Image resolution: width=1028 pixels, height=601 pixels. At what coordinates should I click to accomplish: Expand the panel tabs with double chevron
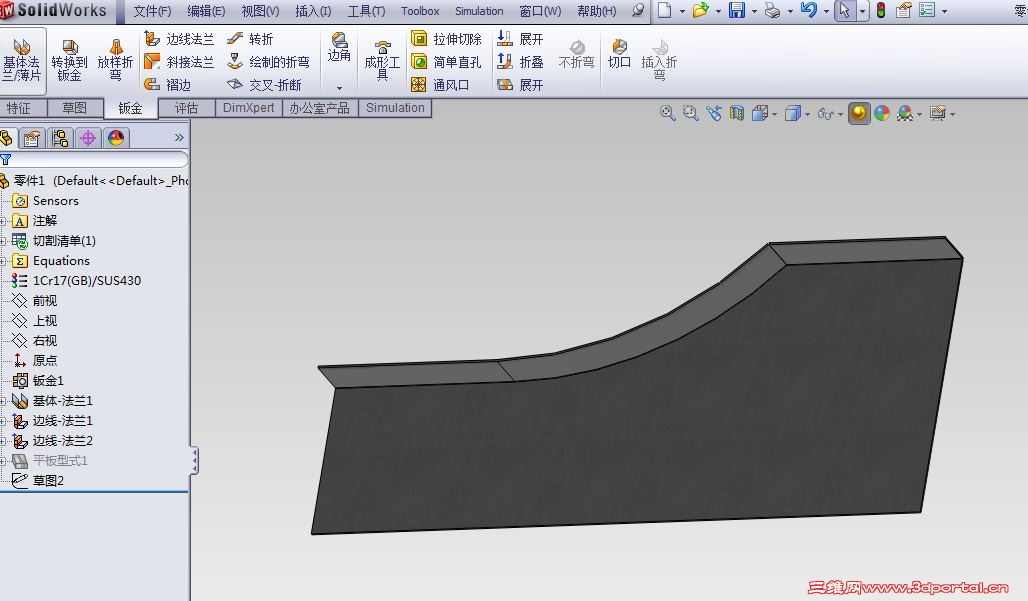tap(179, 138)
